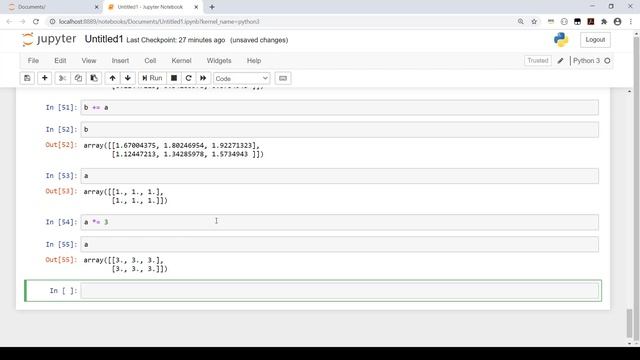Open the File menu
The width and height of the screenshot is (640, 360).
(x=33, y=60)
